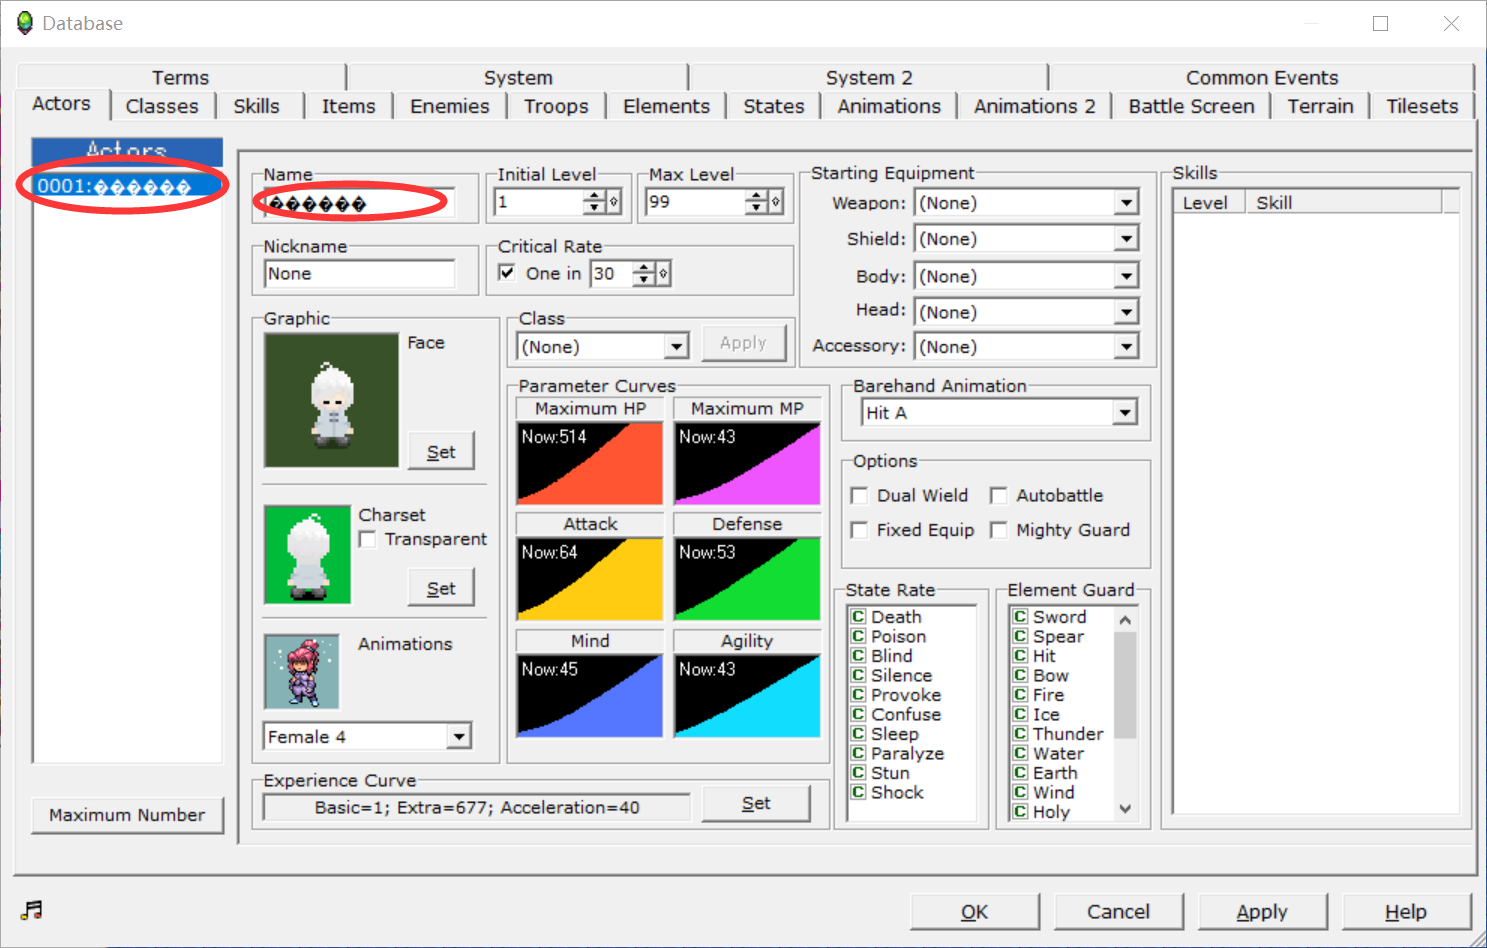Image resolution: width=1487 pixels, height=948 pixels.
Task: Click the Water element guard C icon
Action: (x=1020, y=753)
